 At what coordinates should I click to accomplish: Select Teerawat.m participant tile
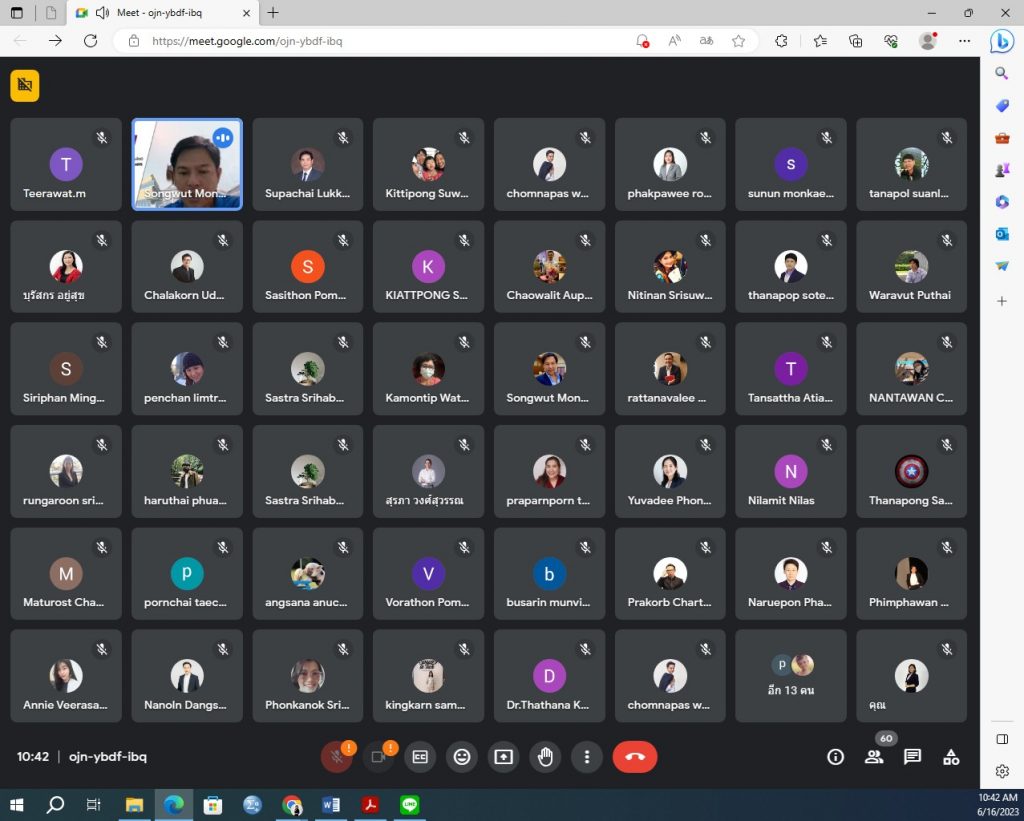66,164
